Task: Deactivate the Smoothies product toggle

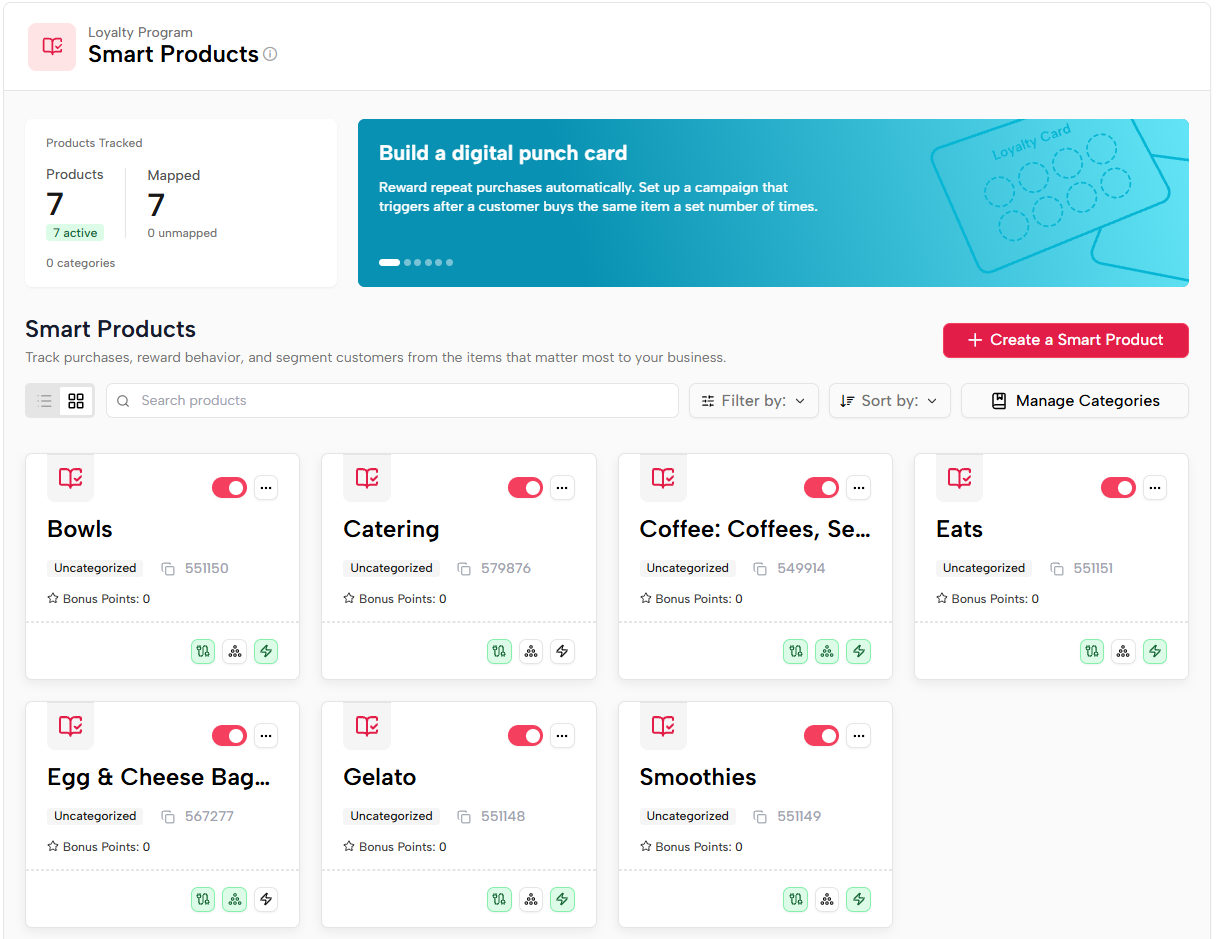Action: click(821, 736)
